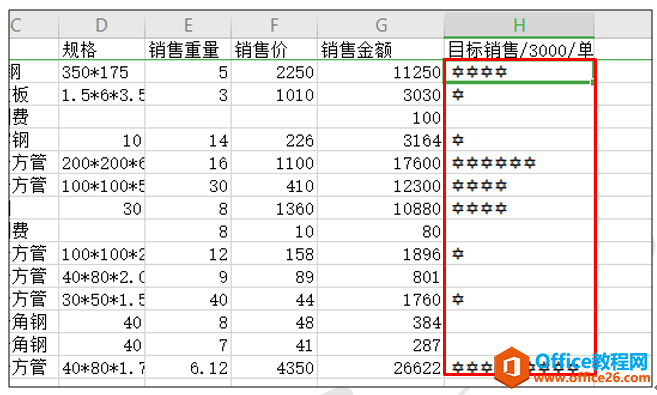Click the 目标销售/3000/单 header cell
The image size is (657, 395).
click(x=519, y=49)
